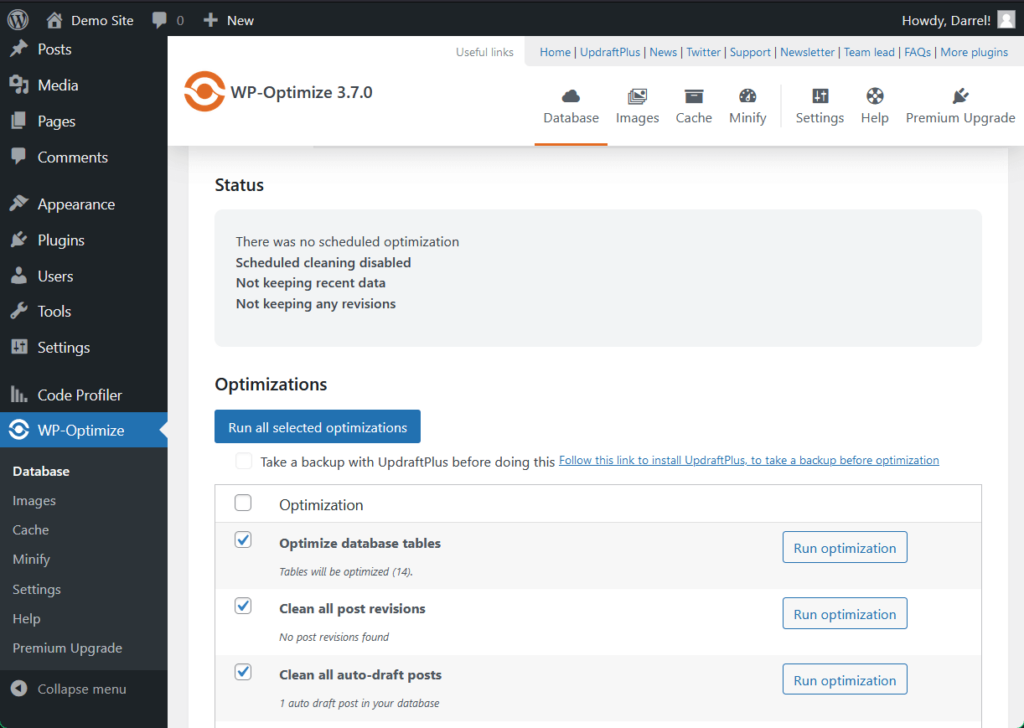Select Database submenu item in sidebar

[41, 471]
